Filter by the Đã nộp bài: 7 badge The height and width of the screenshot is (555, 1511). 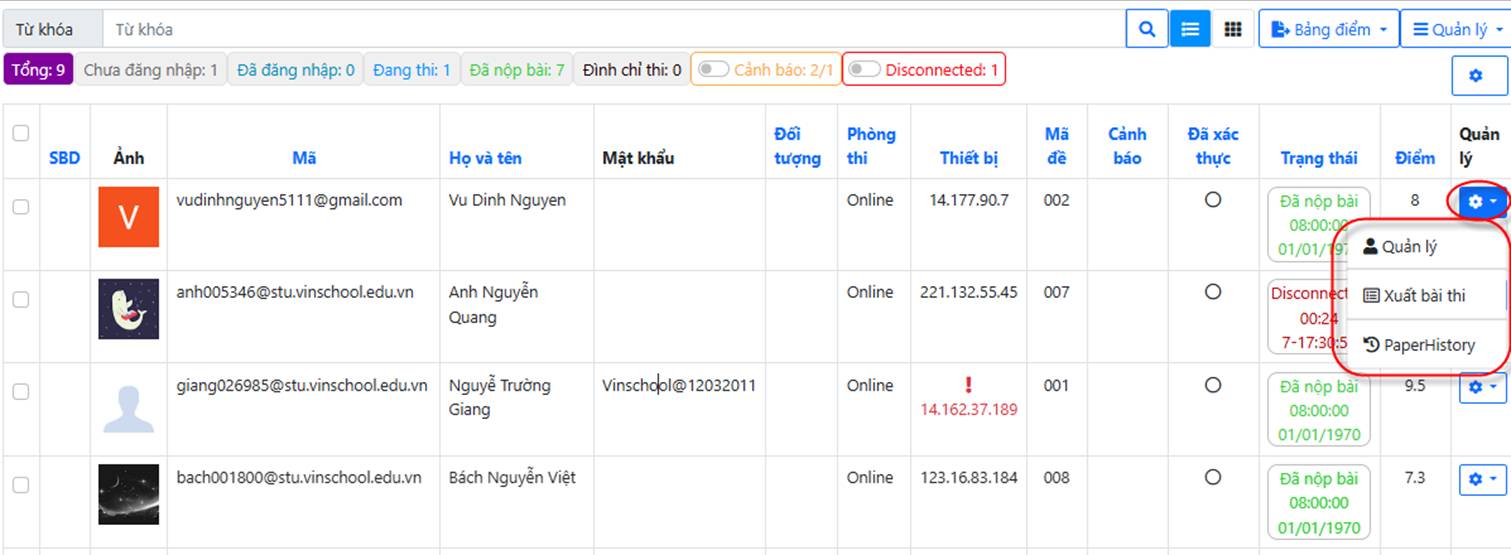tap(517, 70)
